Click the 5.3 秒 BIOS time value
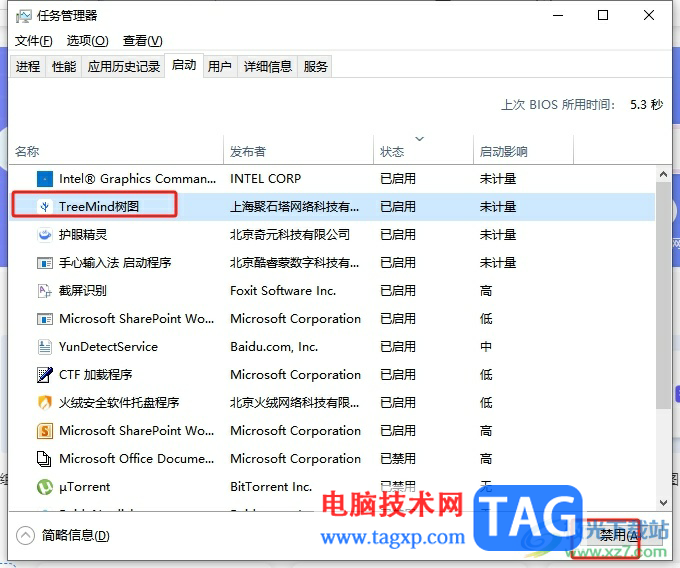This screenshot has height=568, width=680. (646, 104)
